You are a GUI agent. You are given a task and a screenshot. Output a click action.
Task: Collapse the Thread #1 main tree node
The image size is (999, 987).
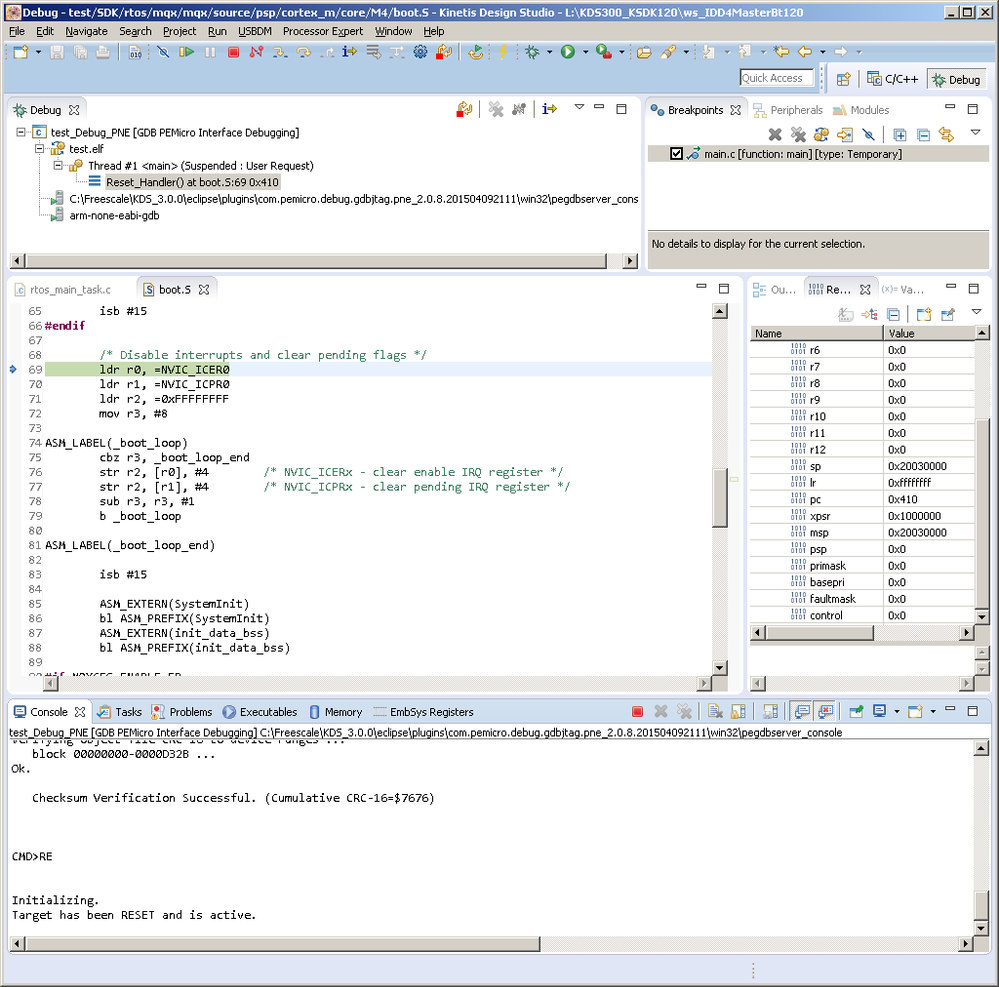58,166
